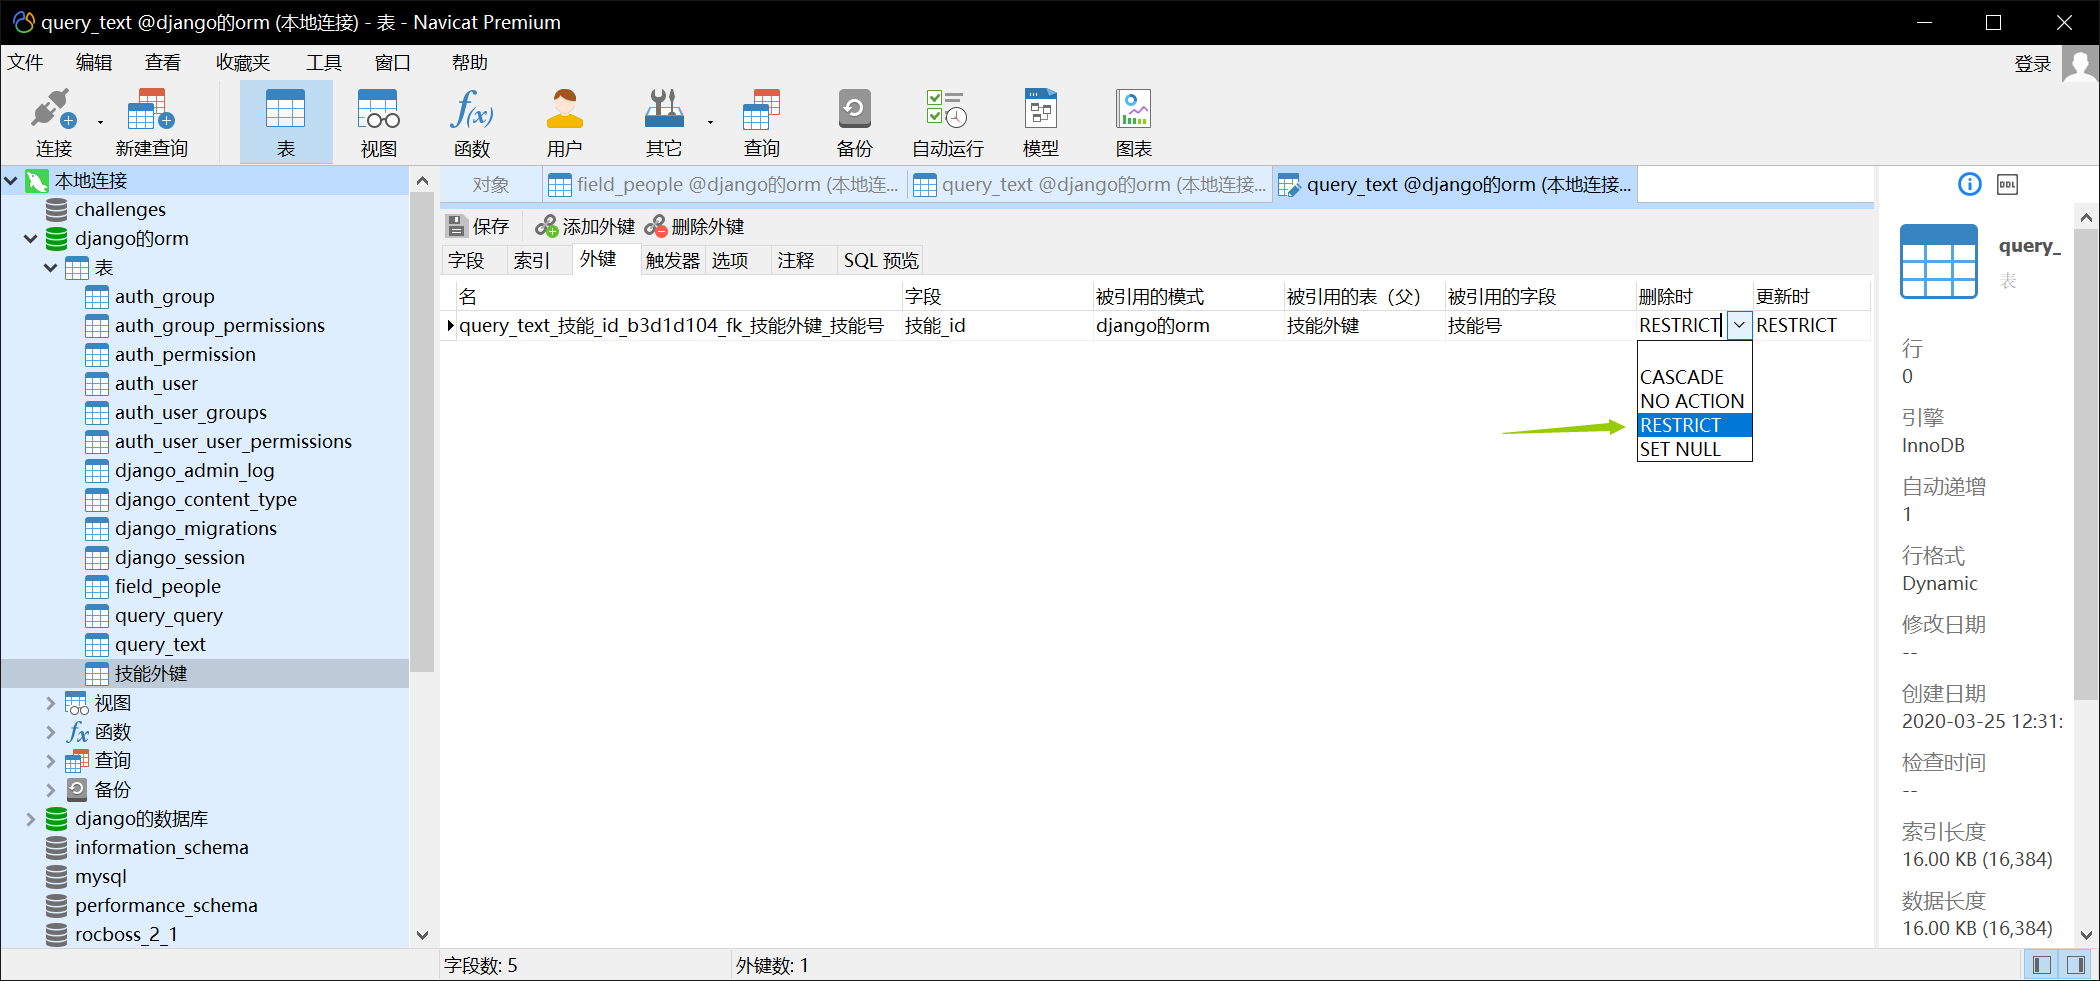Collapse the django的orm database node
The height and width of the screenshot is (981, 2100).
31,239
